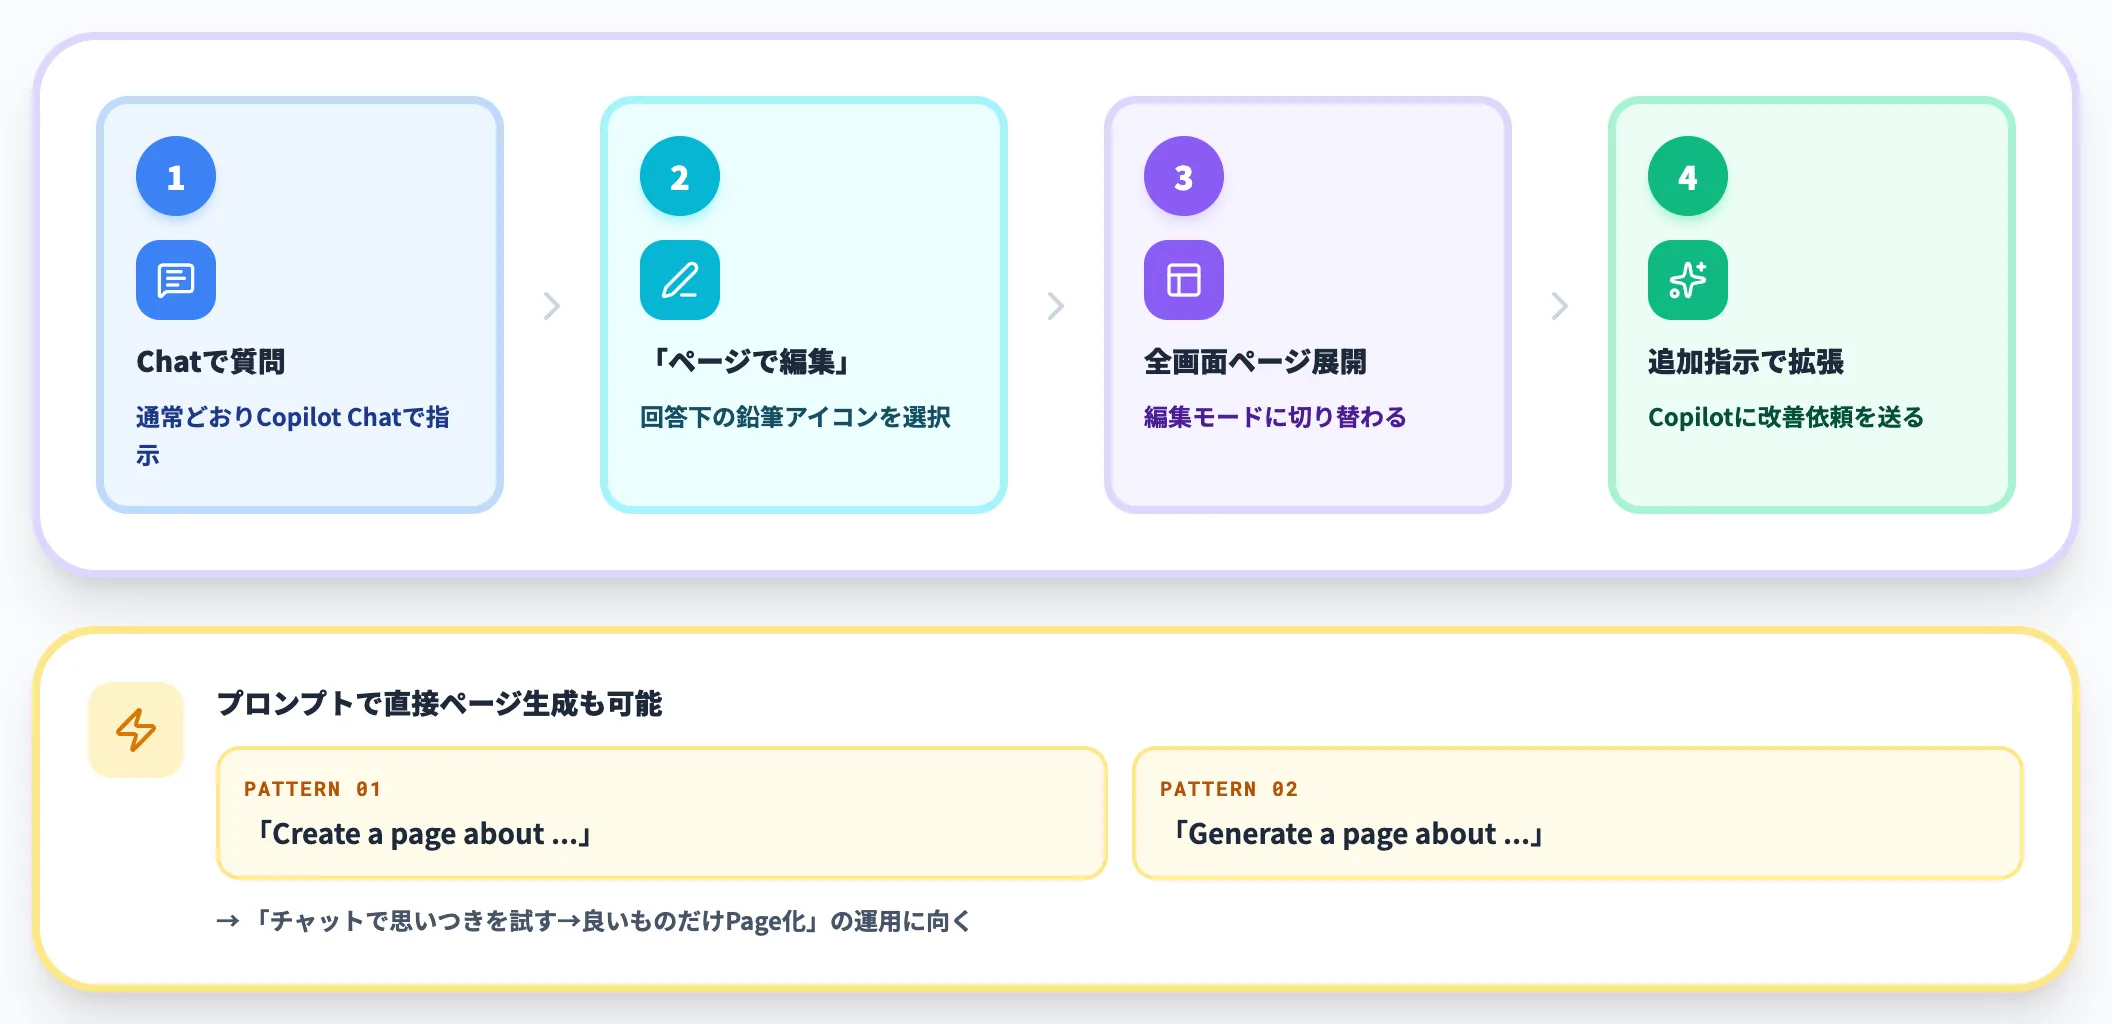This screenshot has height=1024, width=2112.
Task: Click the チャットで思いつきを試す footnote text
Action: (594, 921)
